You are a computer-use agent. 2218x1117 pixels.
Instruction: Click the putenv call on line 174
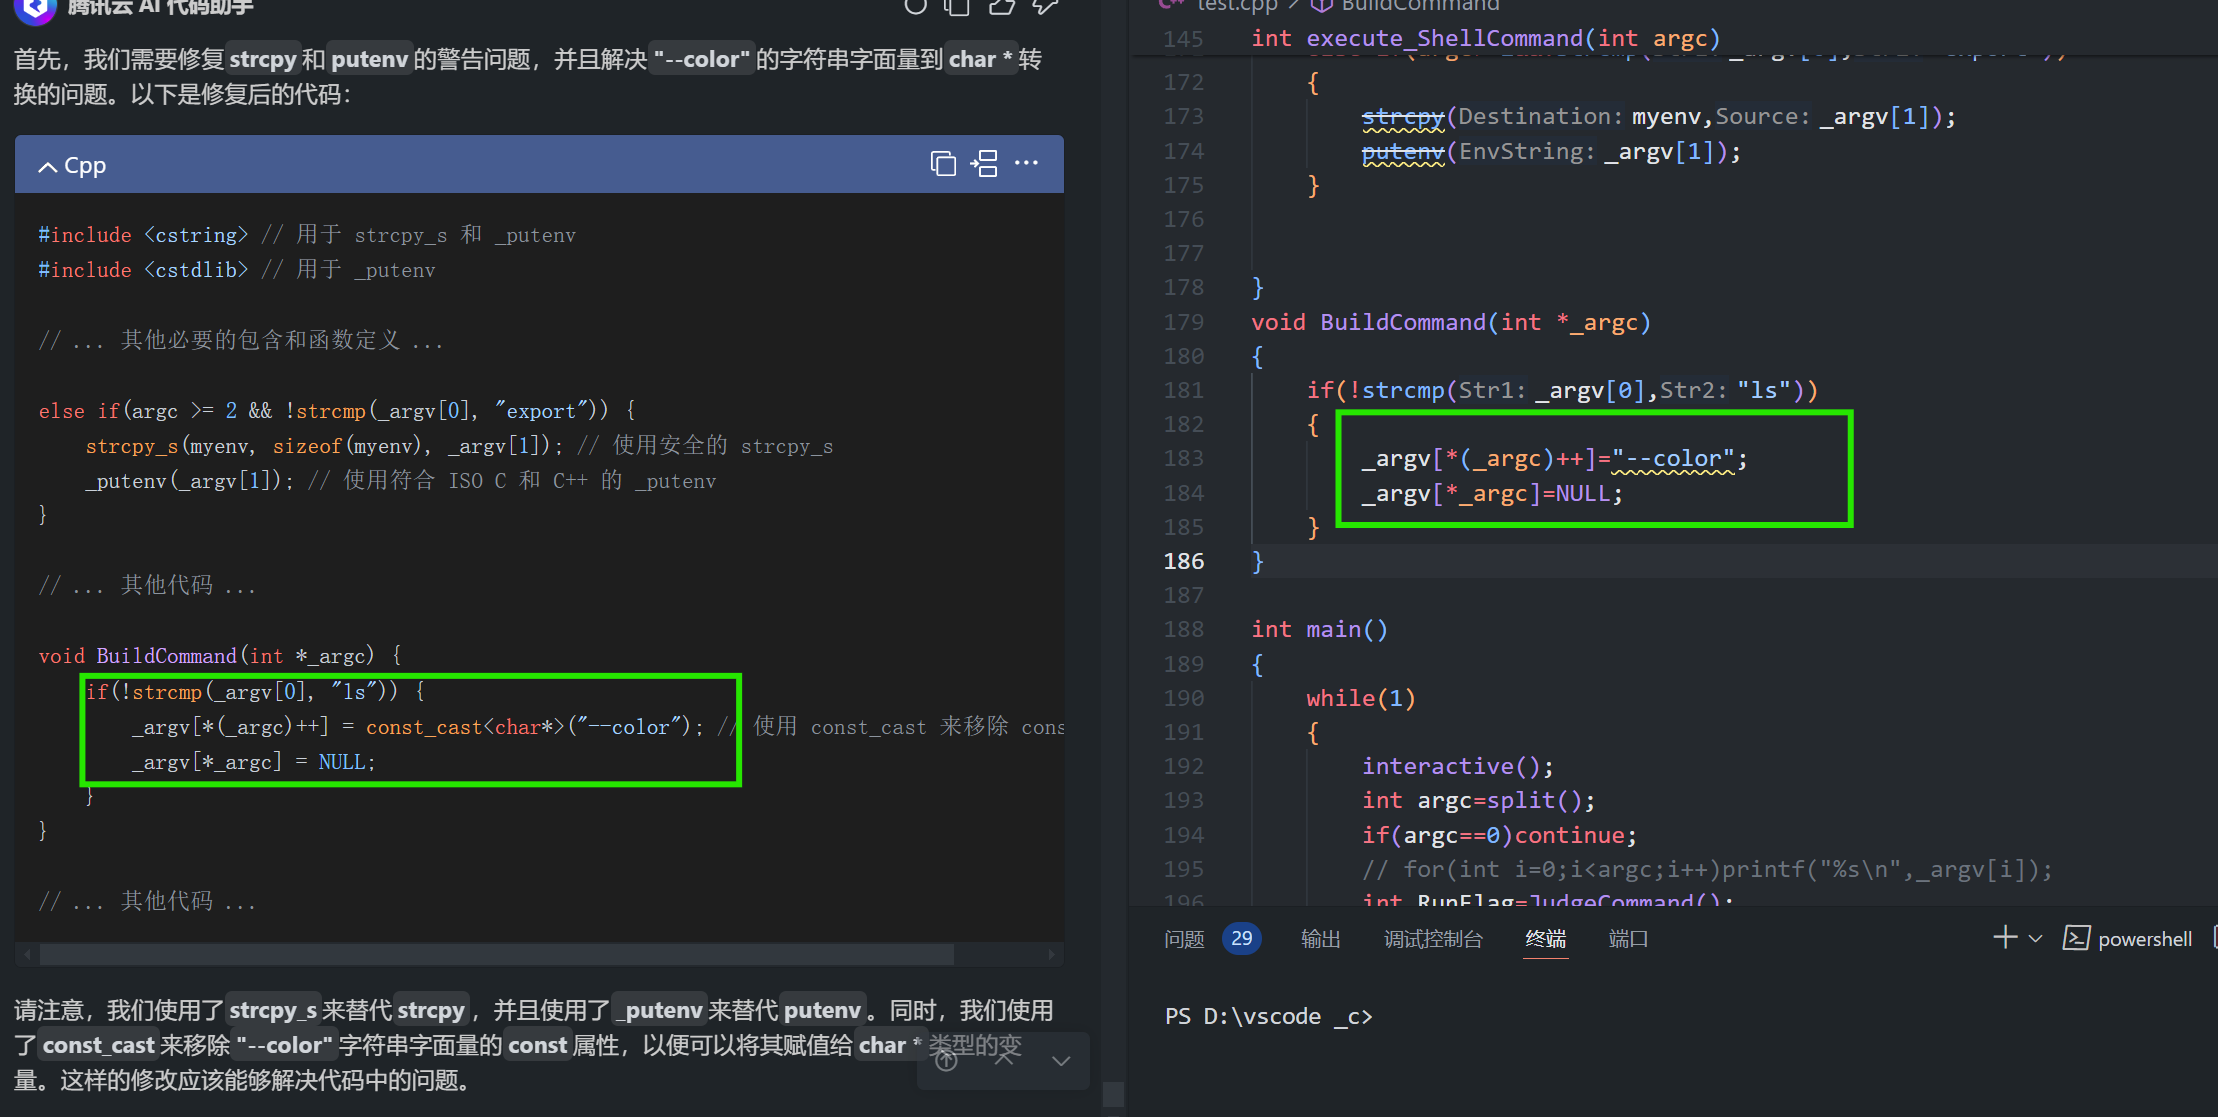click(x=1402, y=152)
